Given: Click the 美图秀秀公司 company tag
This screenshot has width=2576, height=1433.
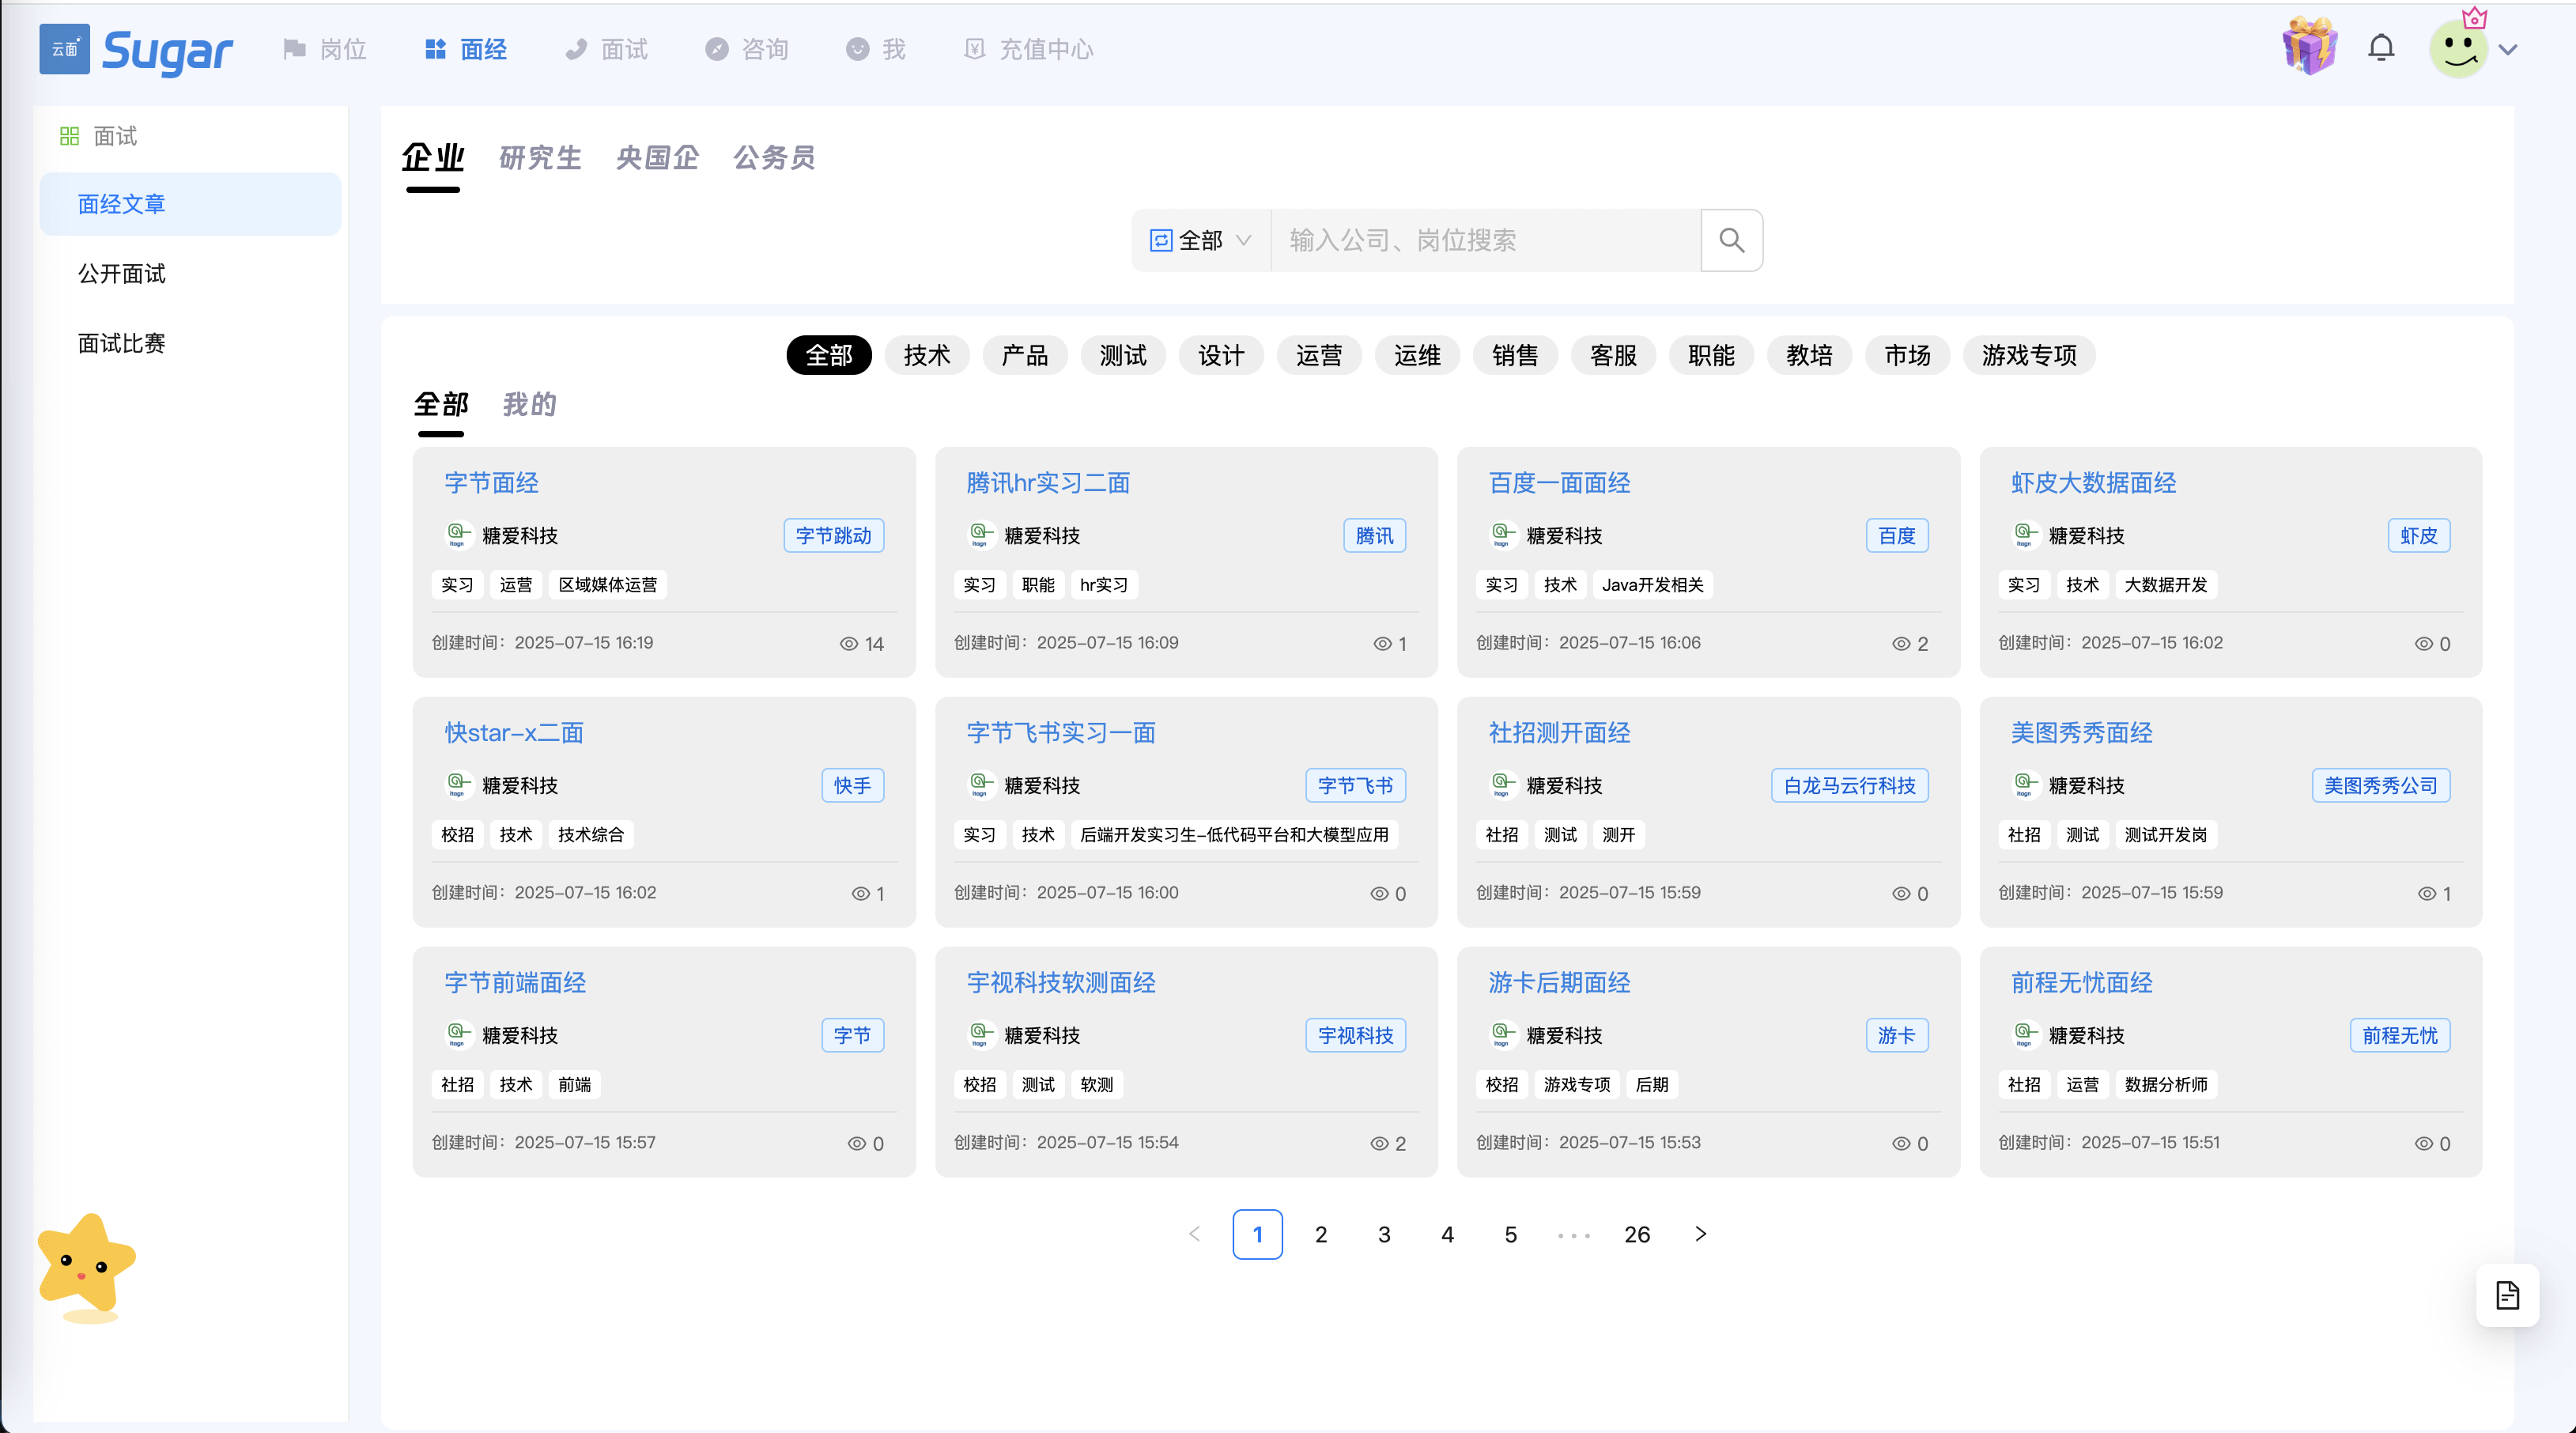Looking at the screenshot, I should coord(2380,786).
